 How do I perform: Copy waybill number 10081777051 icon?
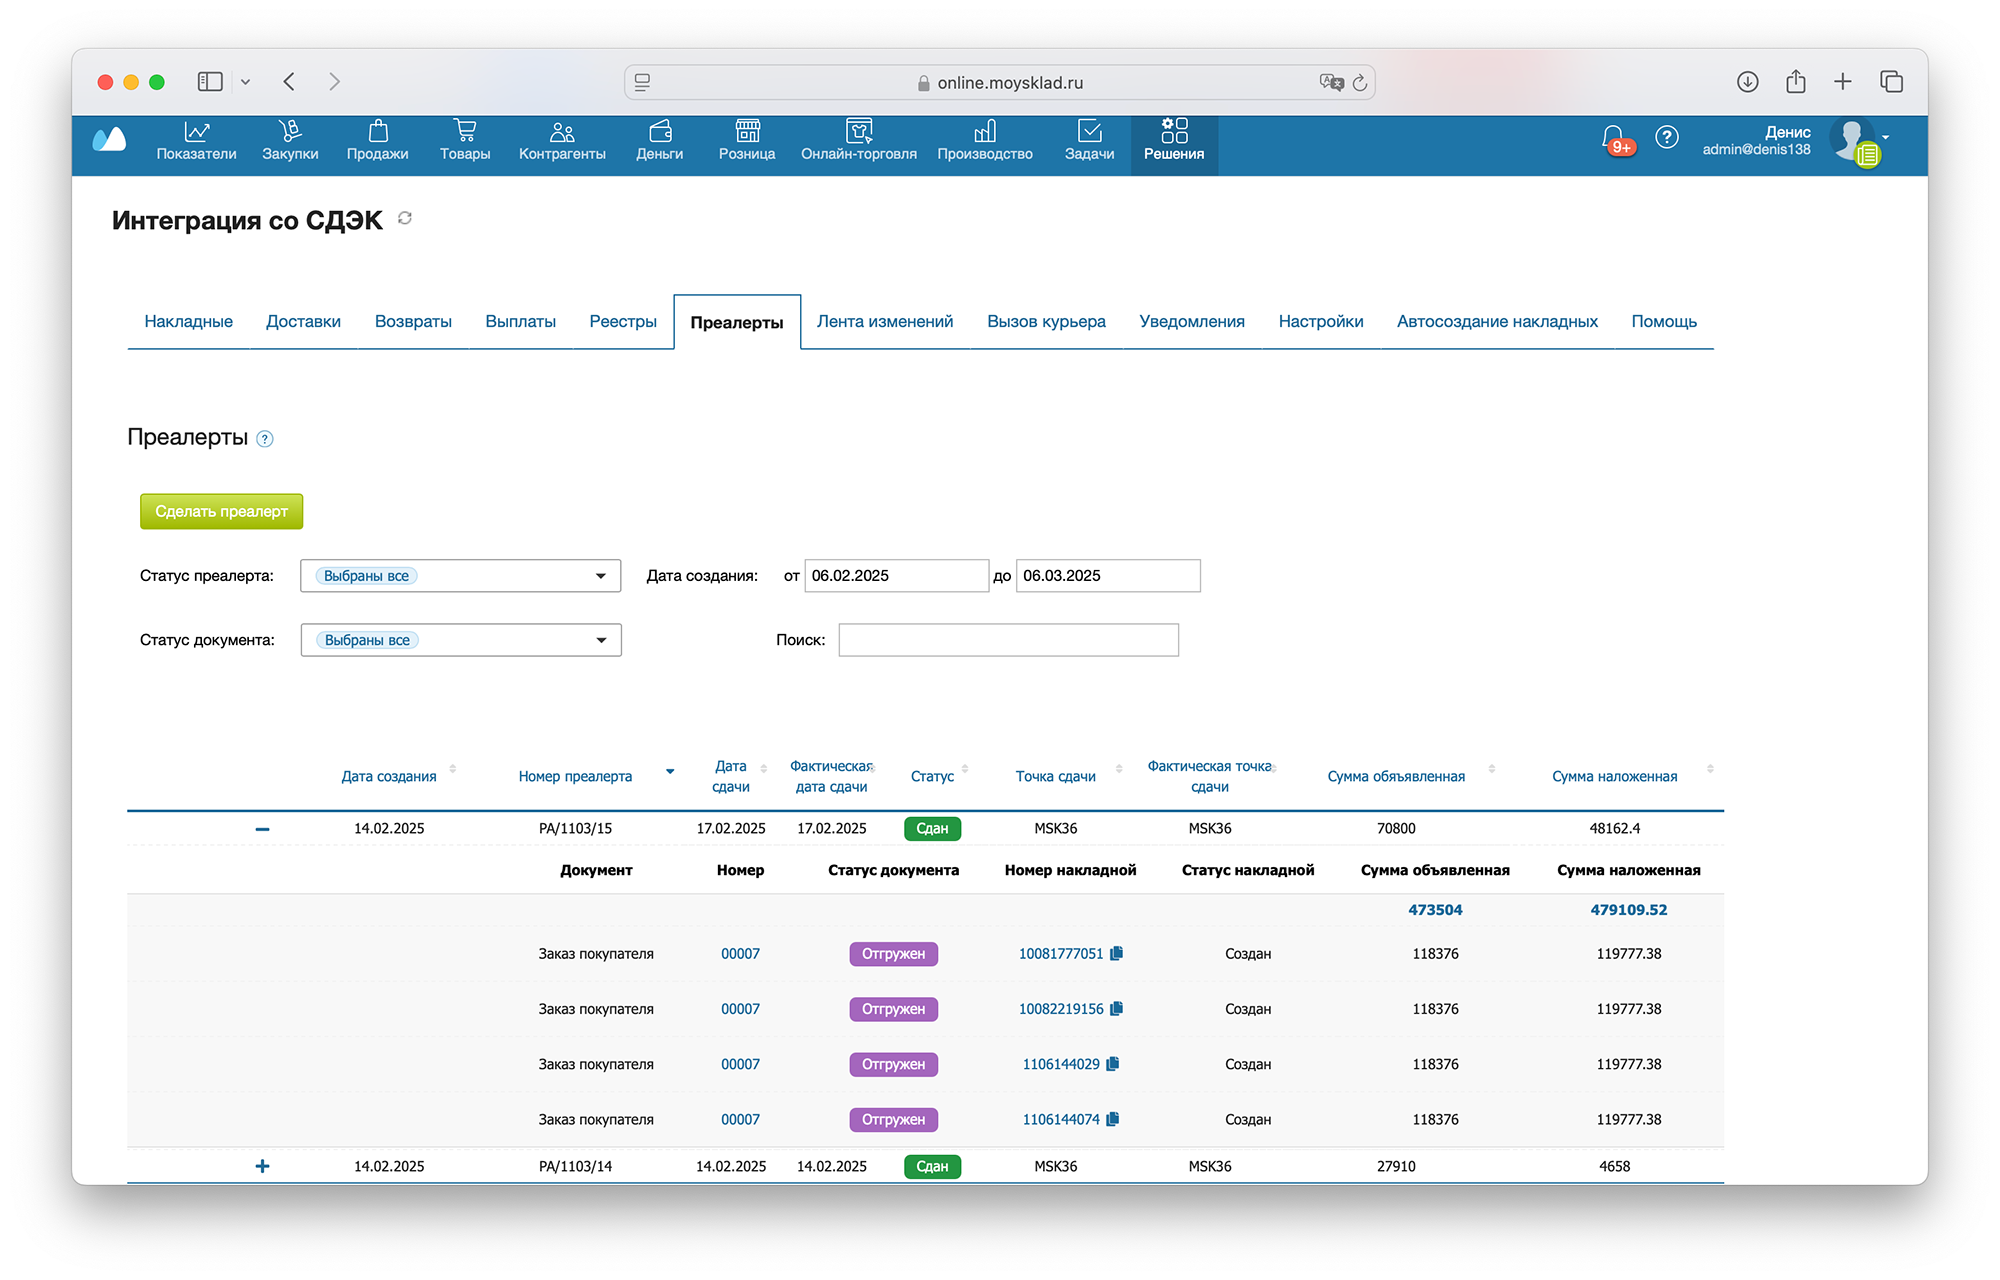pyautogui.click(x=1117, y=953)
